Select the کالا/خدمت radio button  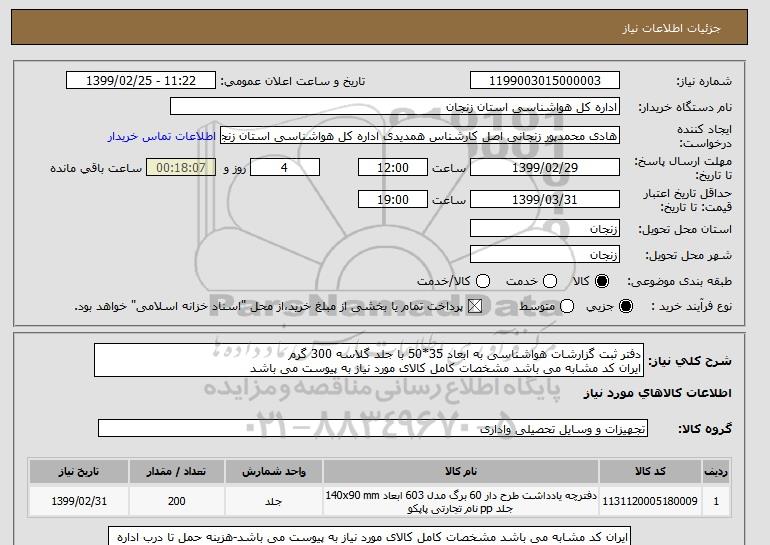483,281
